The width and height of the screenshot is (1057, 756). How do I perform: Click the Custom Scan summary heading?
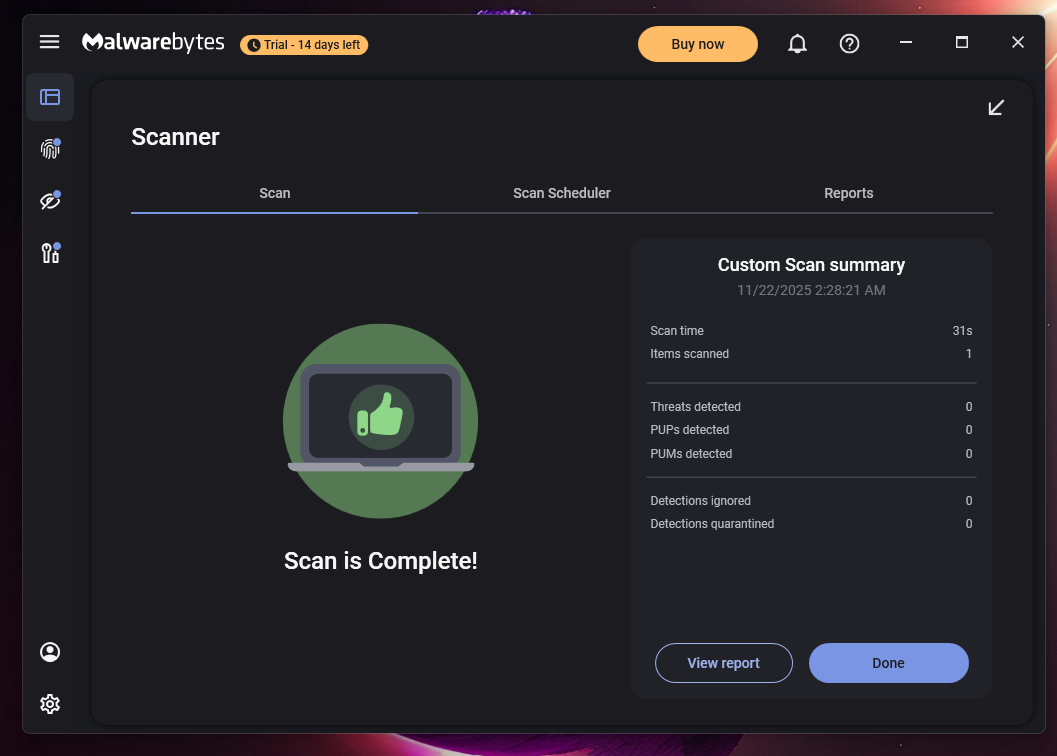click(811, 265)
